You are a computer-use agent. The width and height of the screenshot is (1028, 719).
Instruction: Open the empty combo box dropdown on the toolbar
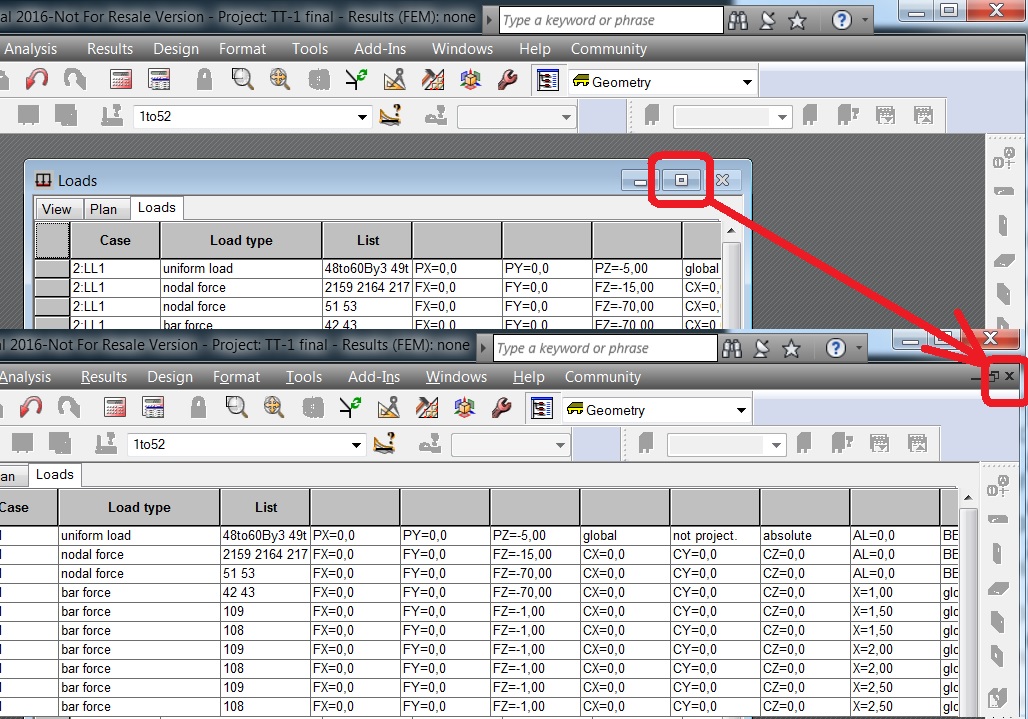[568, 116]
